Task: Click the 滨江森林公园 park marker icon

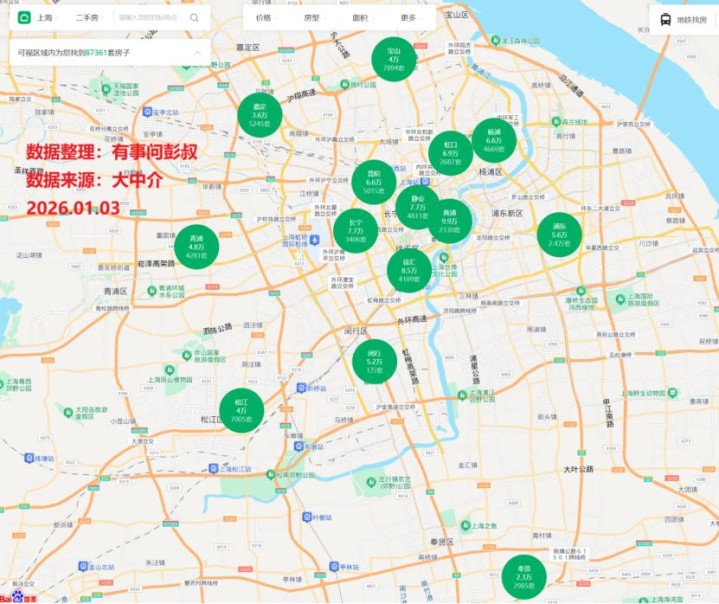Action: pyautogui.click(x=496, y=40)
